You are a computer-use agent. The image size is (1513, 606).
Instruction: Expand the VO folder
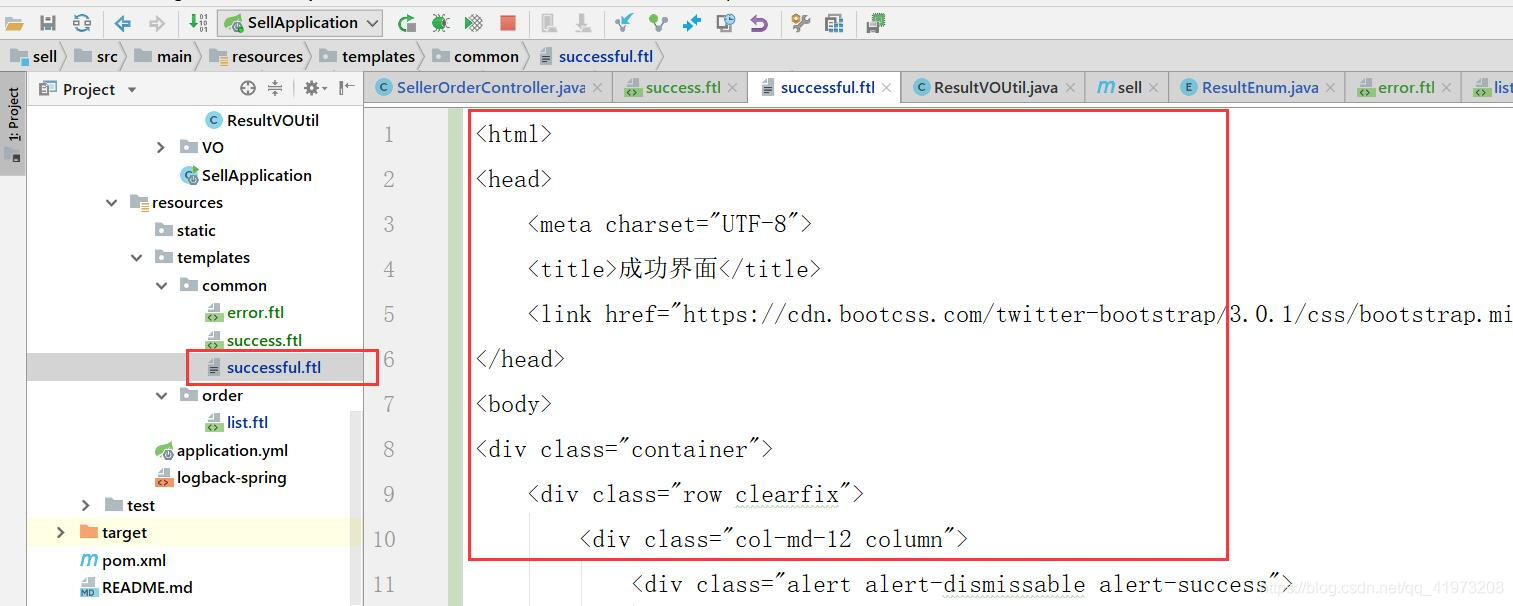coord(161,147)
